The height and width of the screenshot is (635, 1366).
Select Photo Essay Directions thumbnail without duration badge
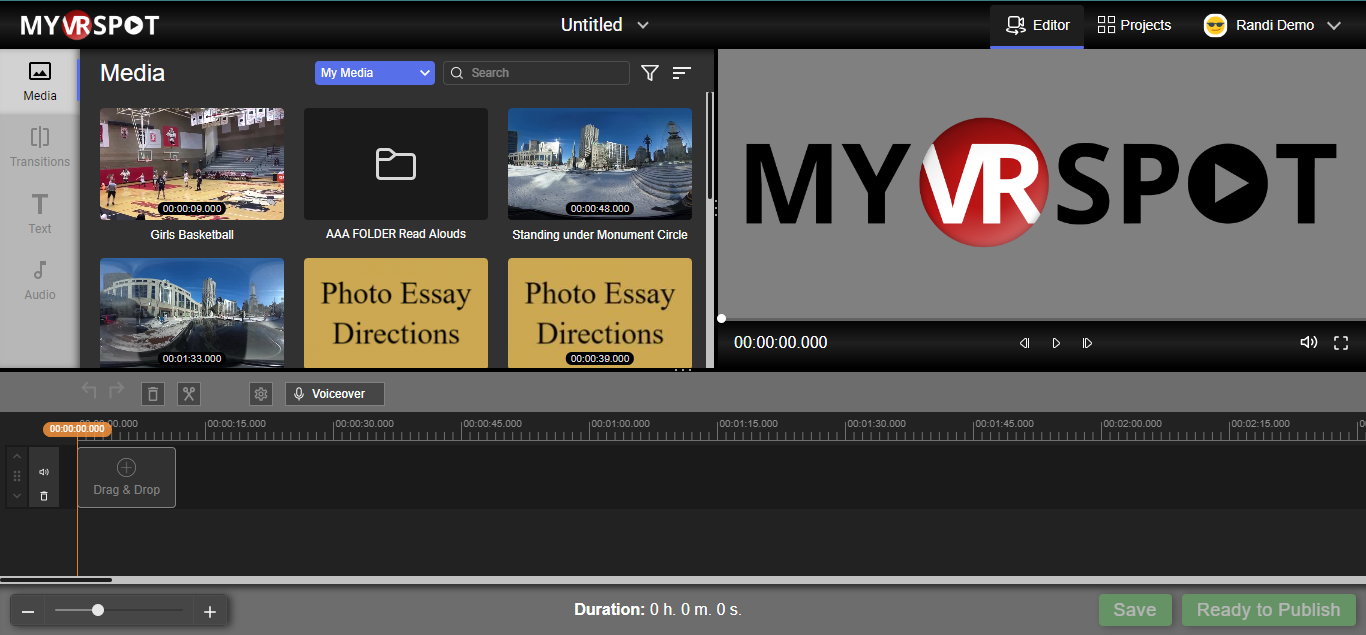[x=396, y=313]
